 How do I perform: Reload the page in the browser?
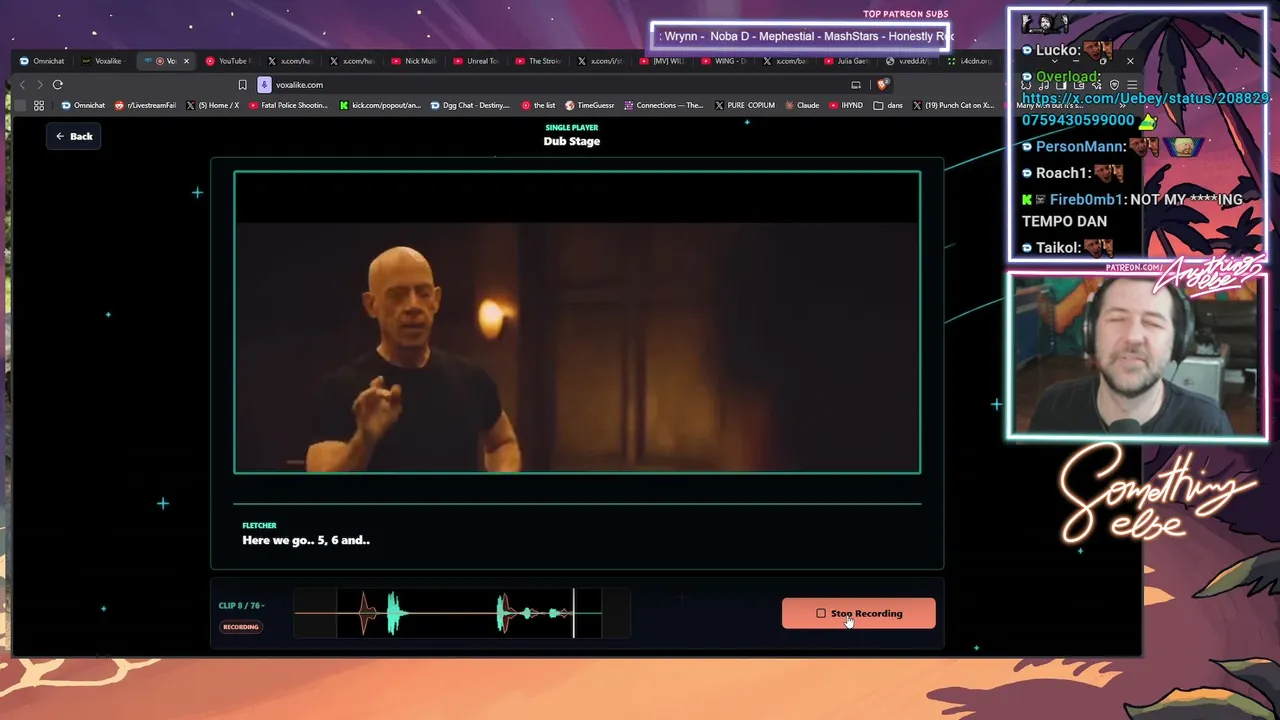pyautogui.click(x=58, y=85)
